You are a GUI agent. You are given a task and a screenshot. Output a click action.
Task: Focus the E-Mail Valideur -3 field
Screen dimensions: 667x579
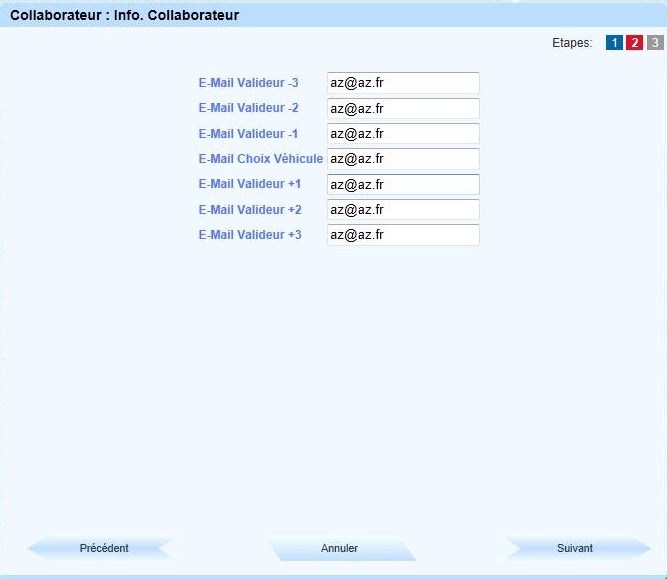(x=403, y=83)
